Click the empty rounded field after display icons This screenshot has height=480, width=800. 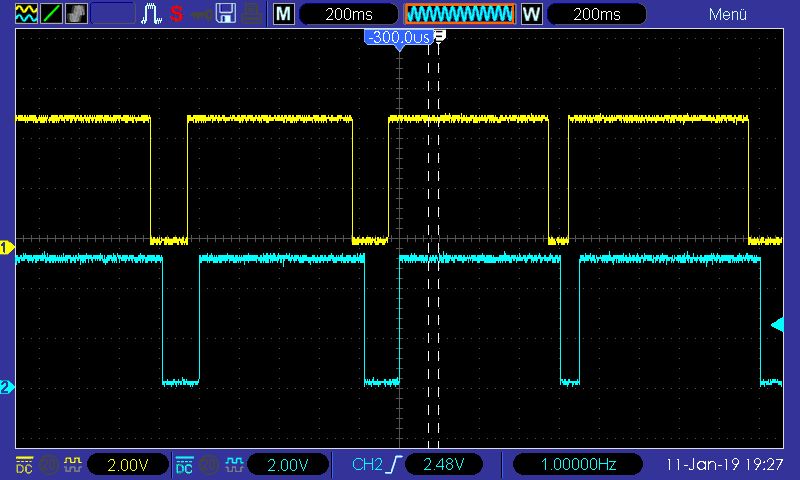113,14
